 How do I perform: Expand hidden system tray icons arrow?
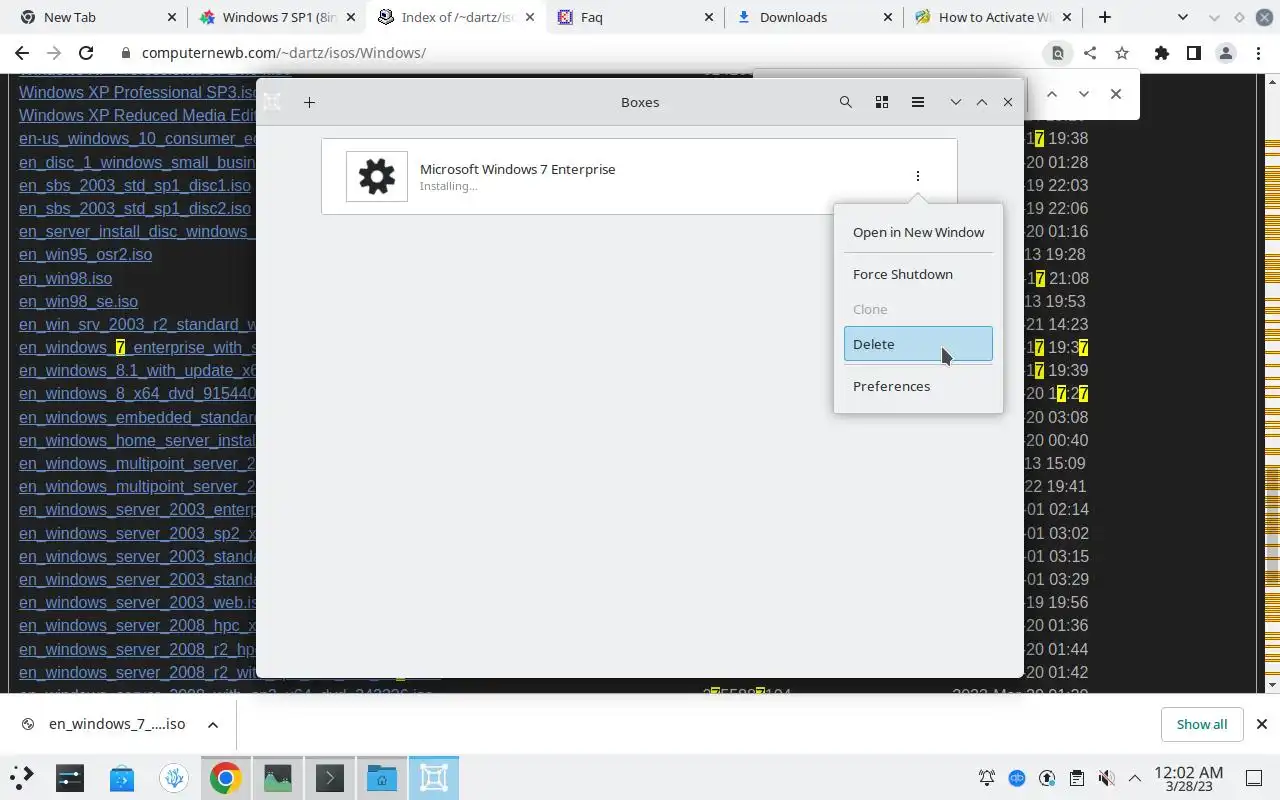(1135, 778)
